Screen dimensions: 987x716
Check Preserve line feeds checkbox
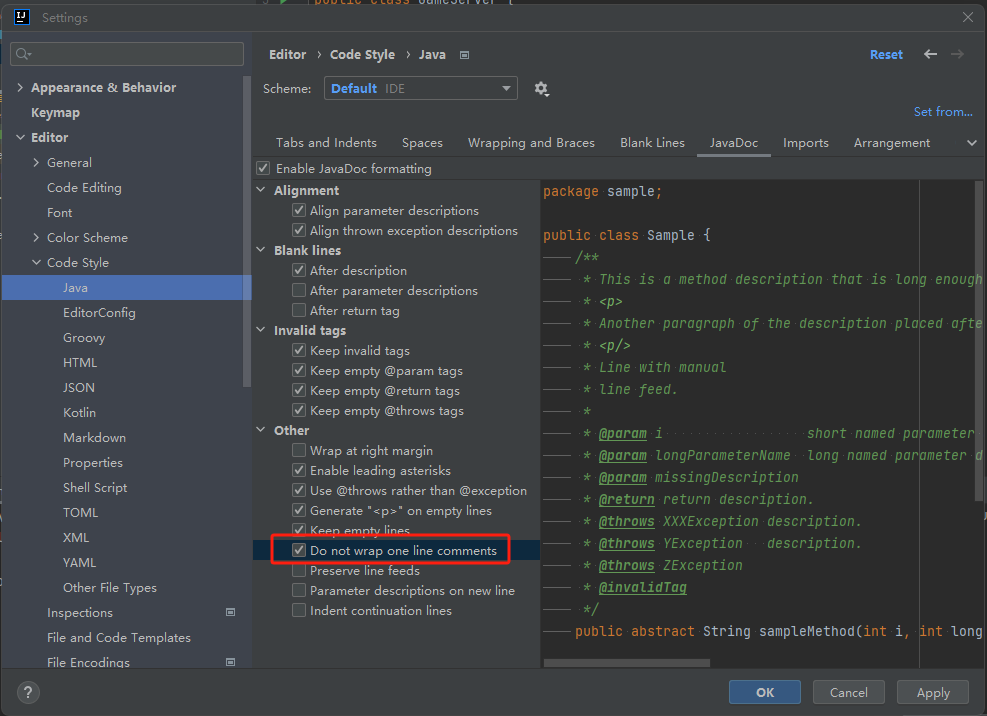click(299, 571)
